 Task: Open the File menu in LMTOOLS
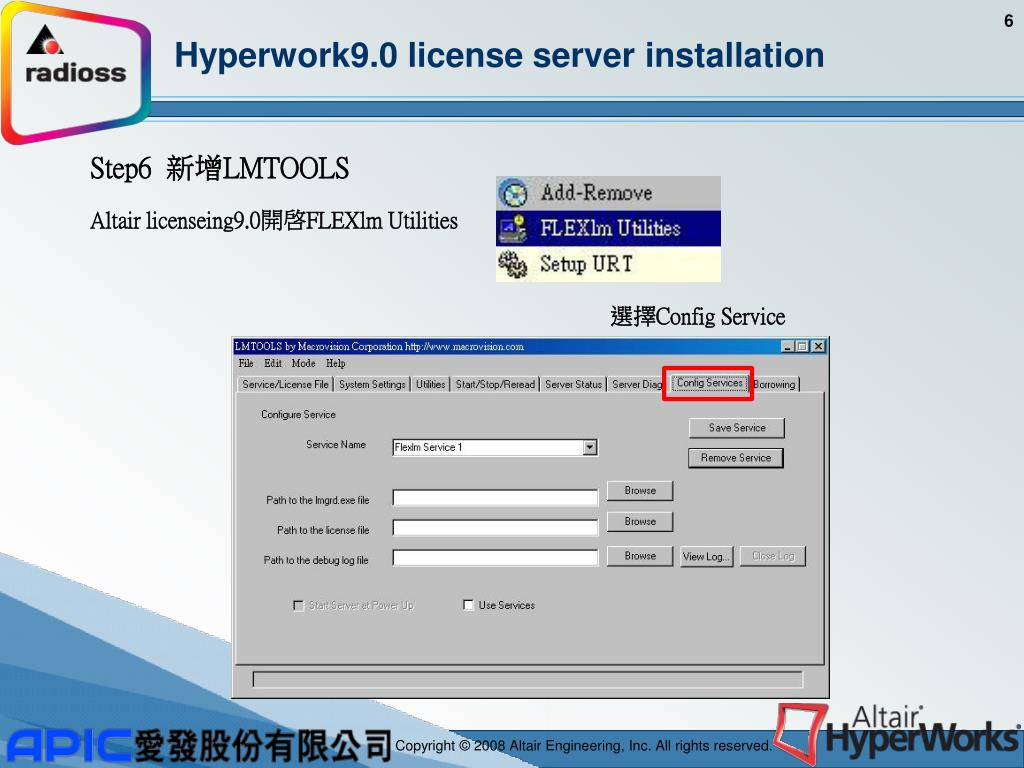[246, 364]
